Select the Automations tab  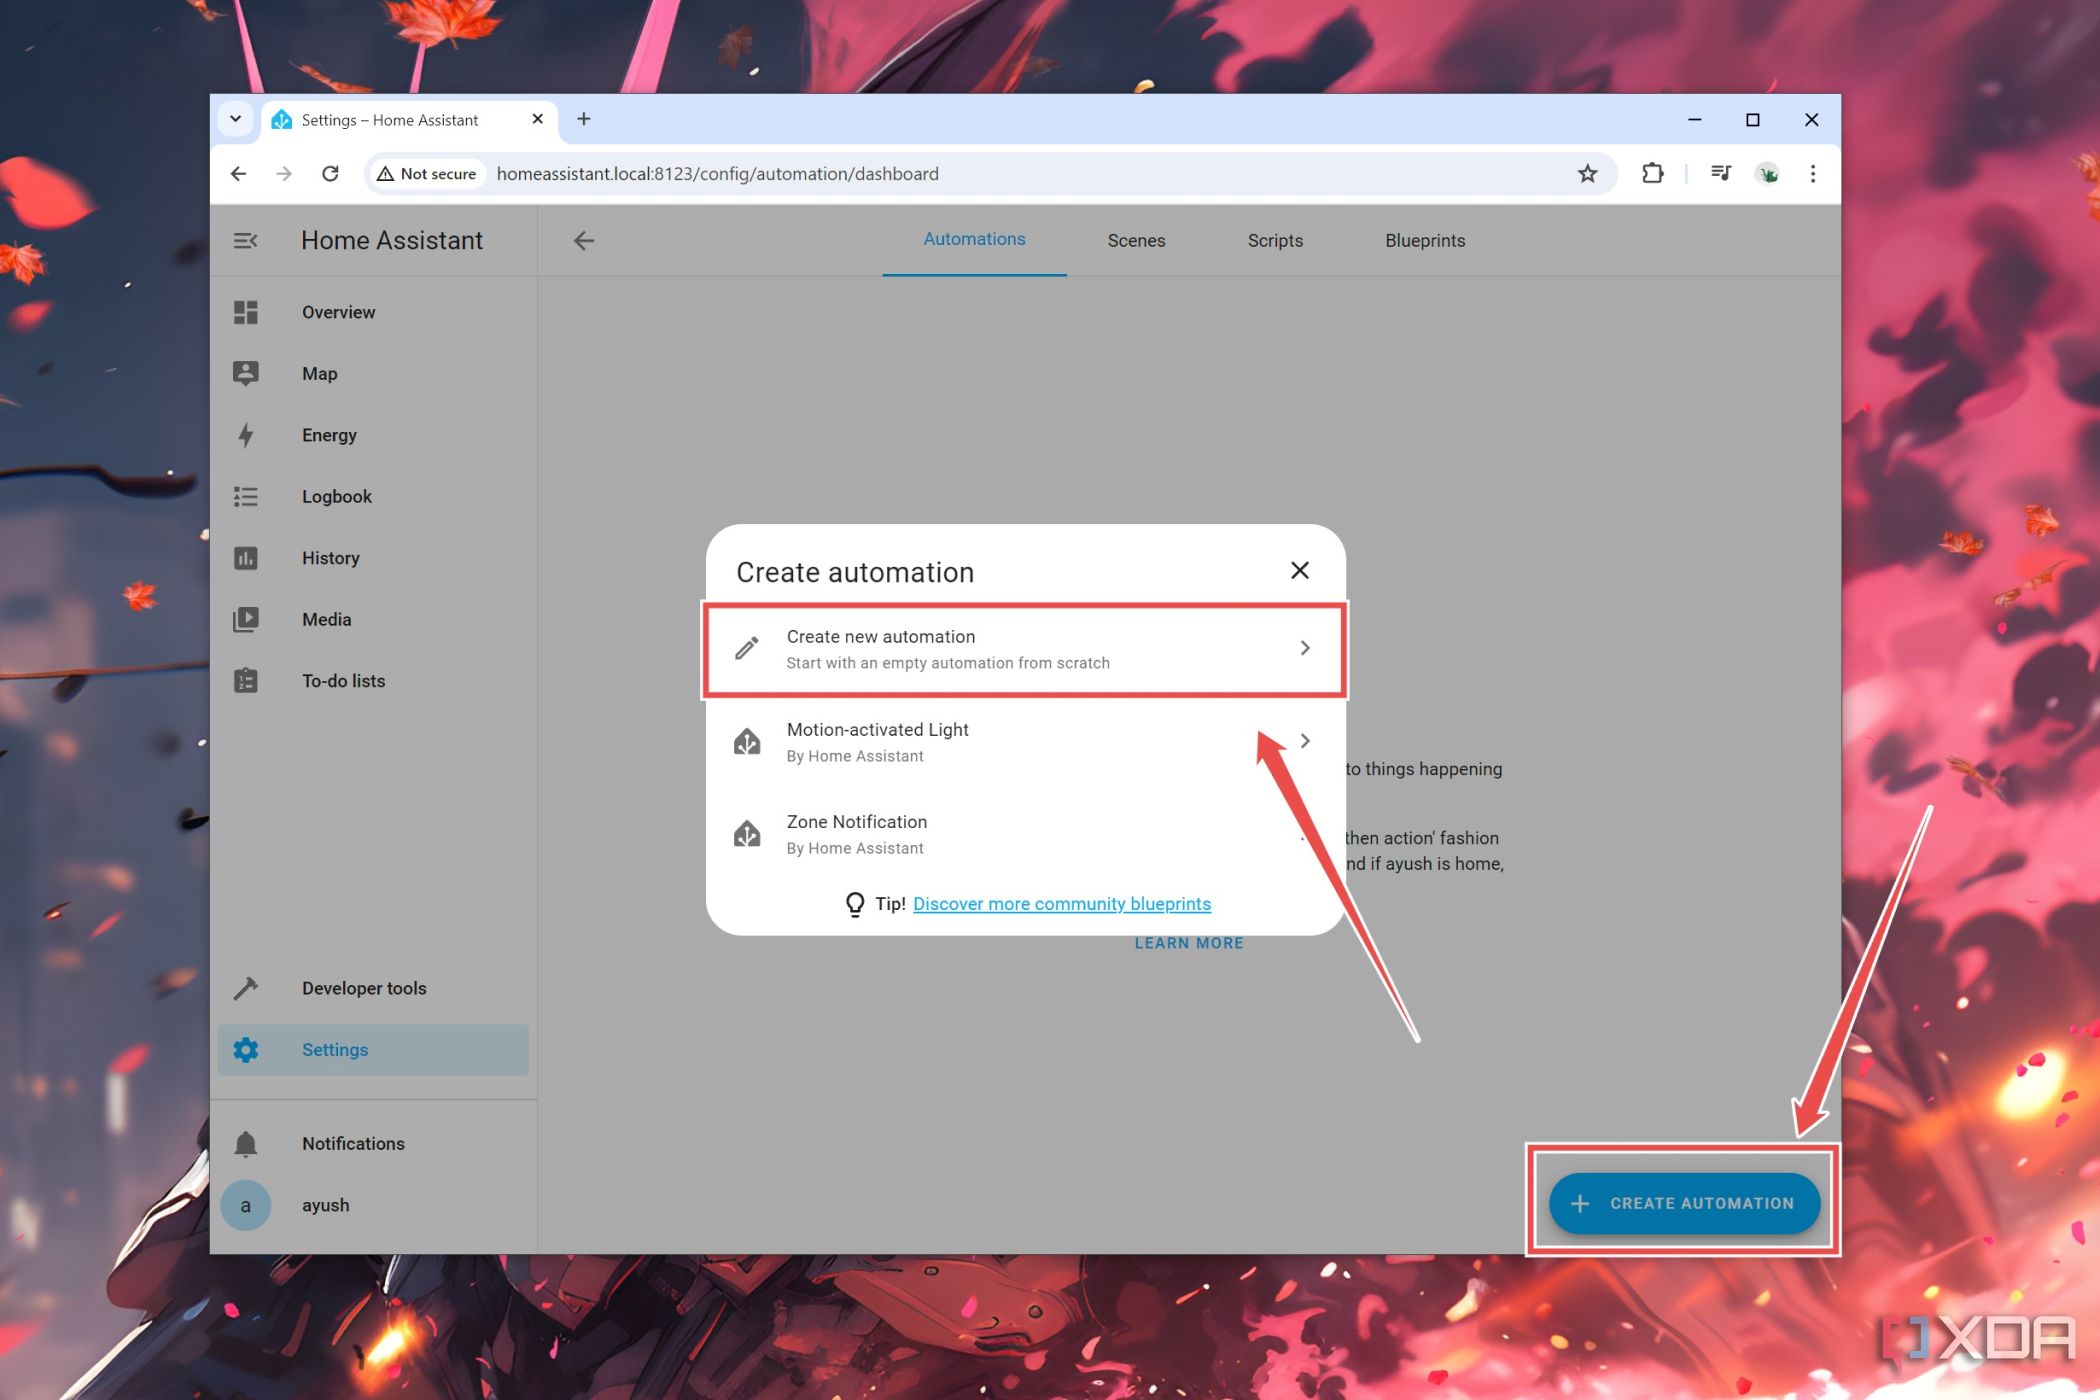(x=973, y=239)
